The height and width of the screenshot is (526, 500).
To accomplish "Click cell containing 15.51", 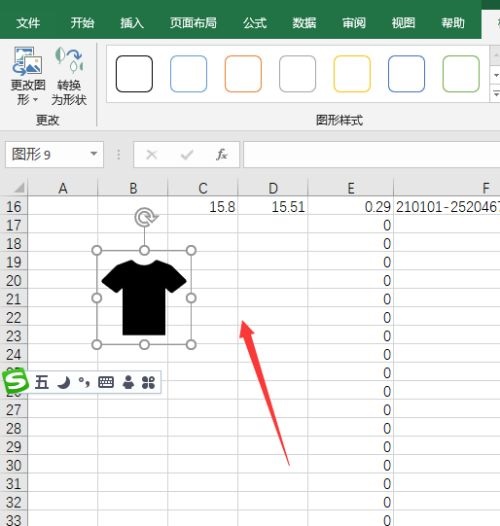I will click(x=273, y=207).
